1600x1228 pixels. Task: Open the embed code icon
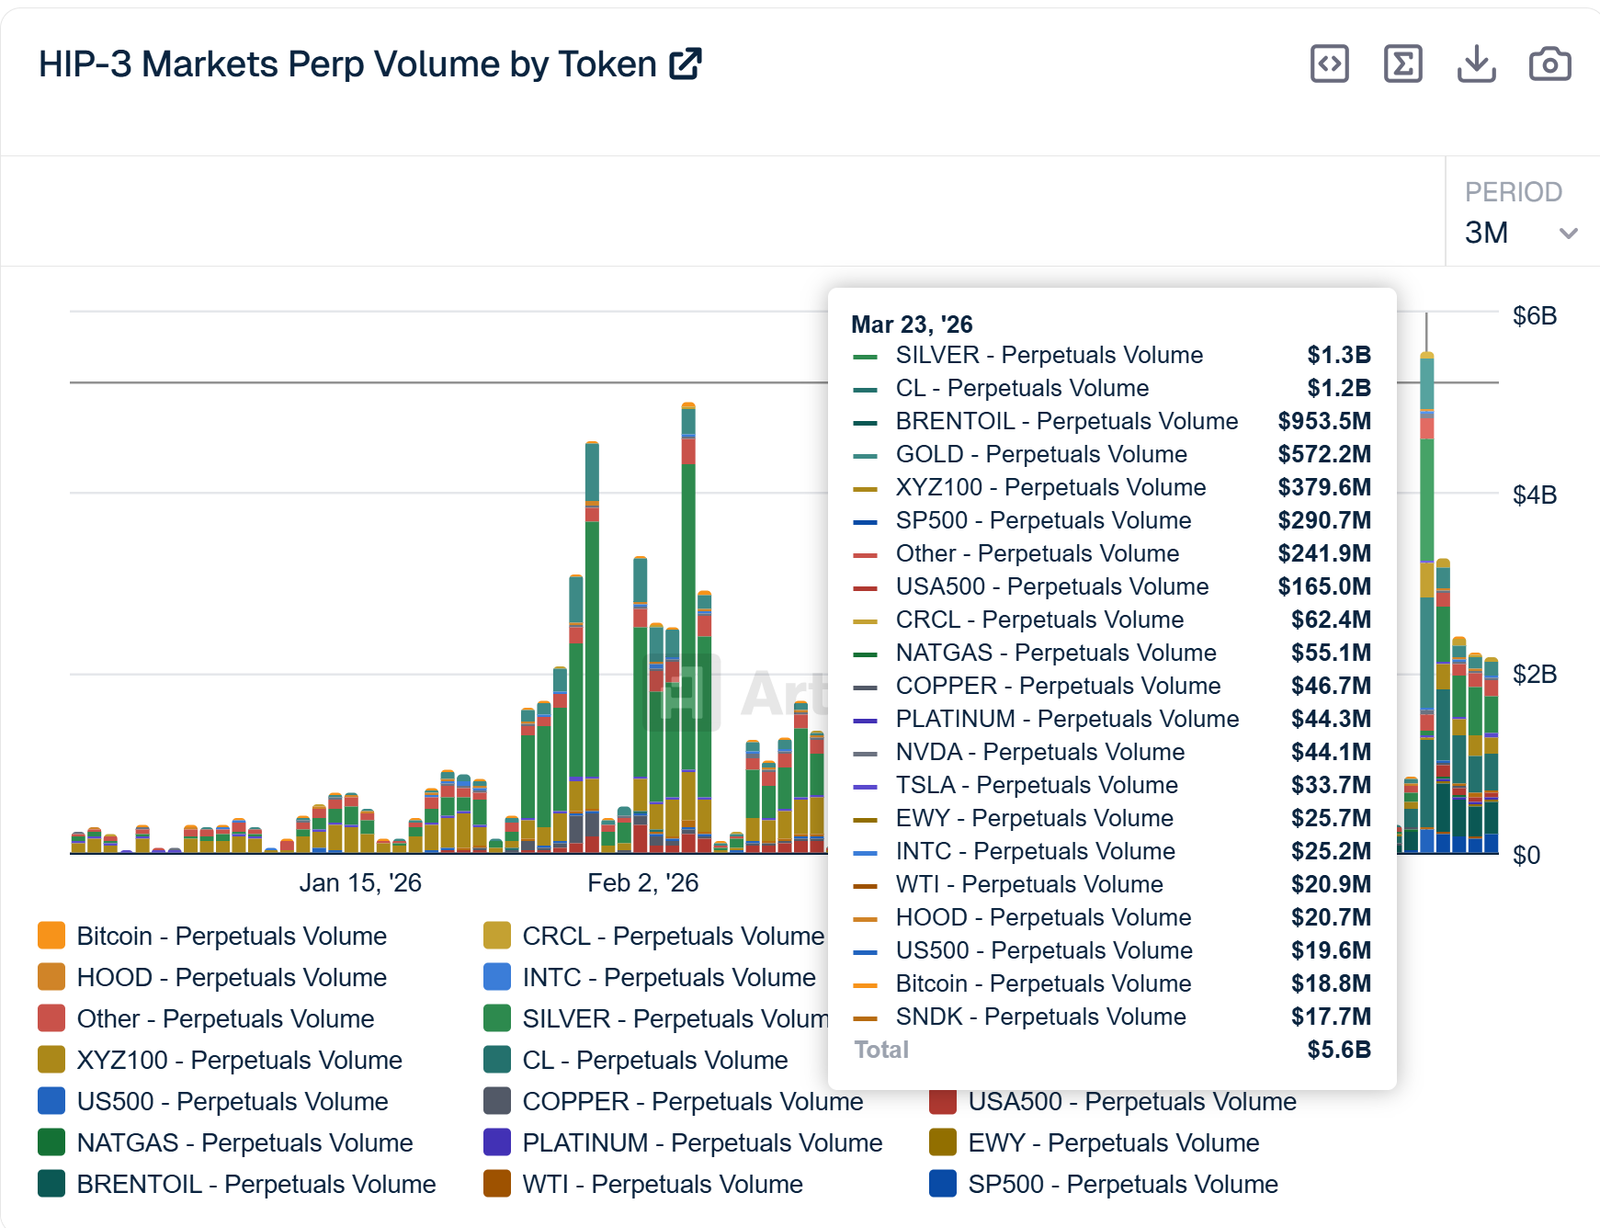(x=1328, y=63)
